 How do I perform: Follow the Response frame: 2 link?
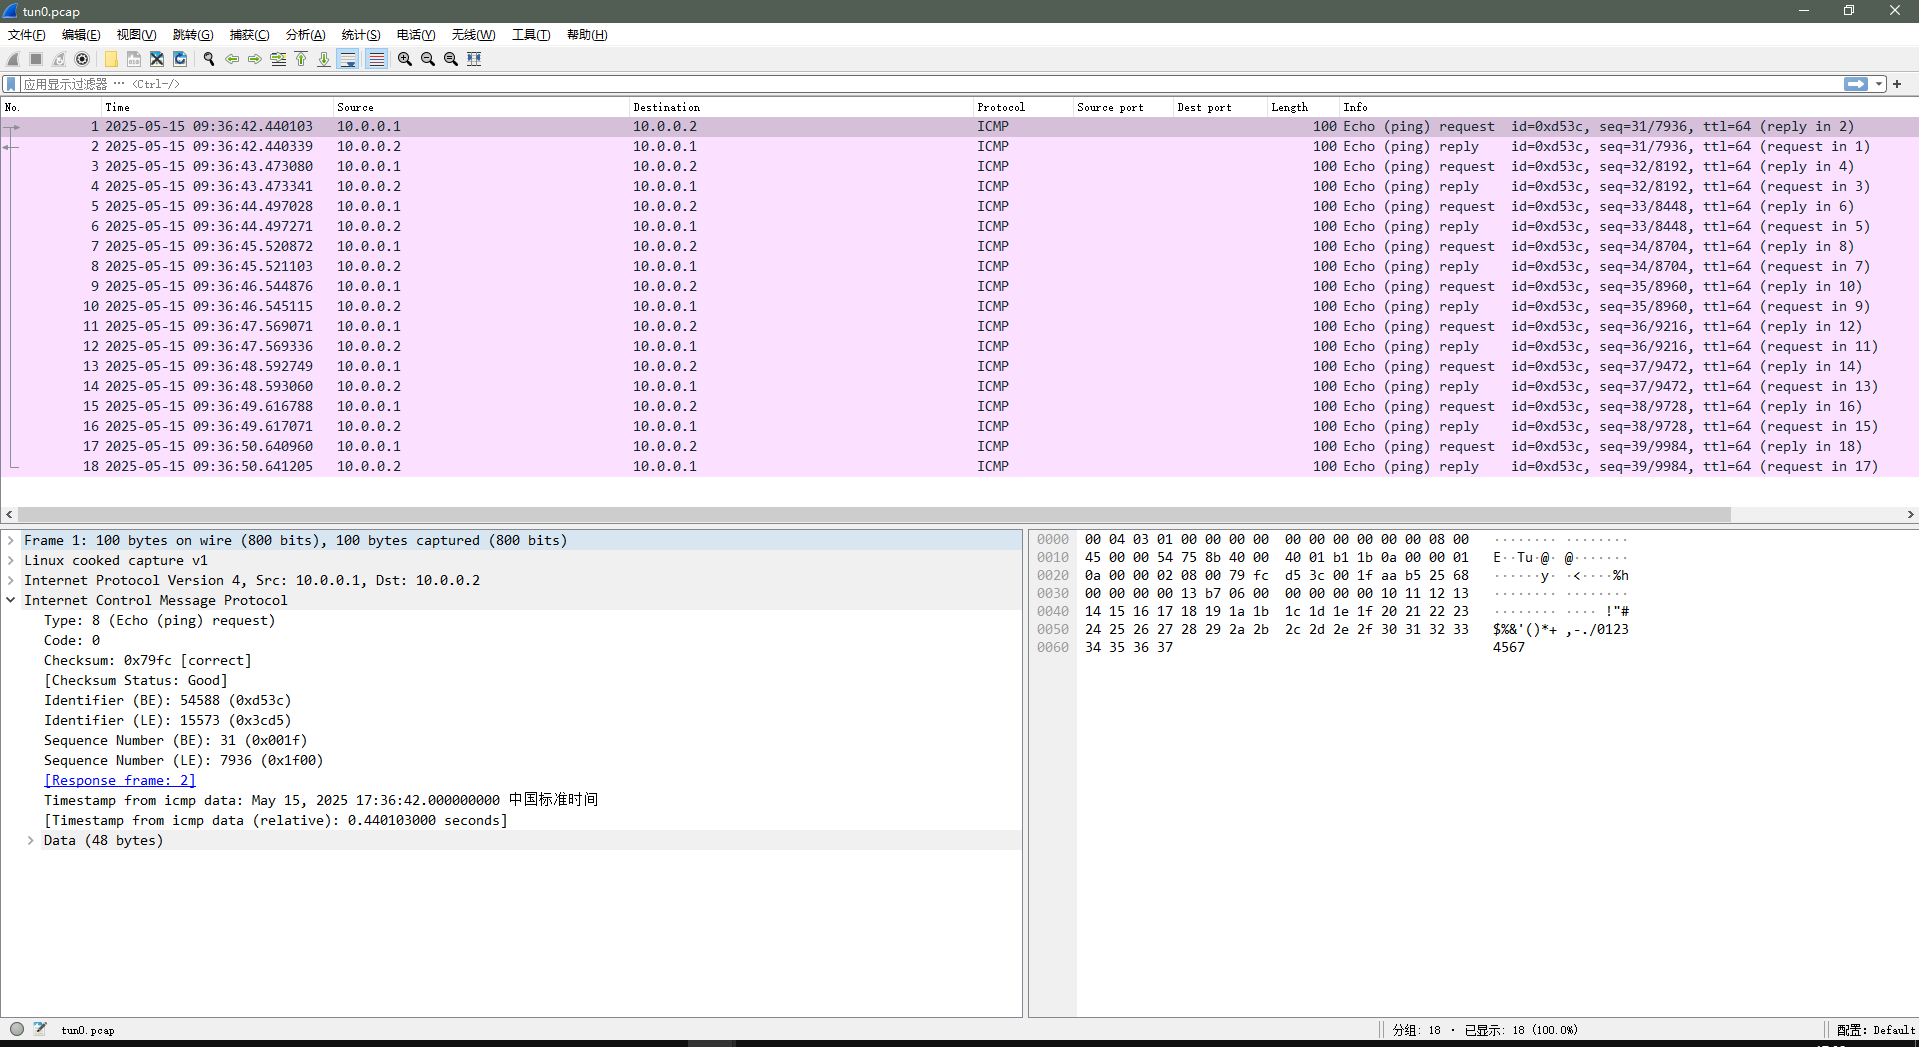(120, 780)
